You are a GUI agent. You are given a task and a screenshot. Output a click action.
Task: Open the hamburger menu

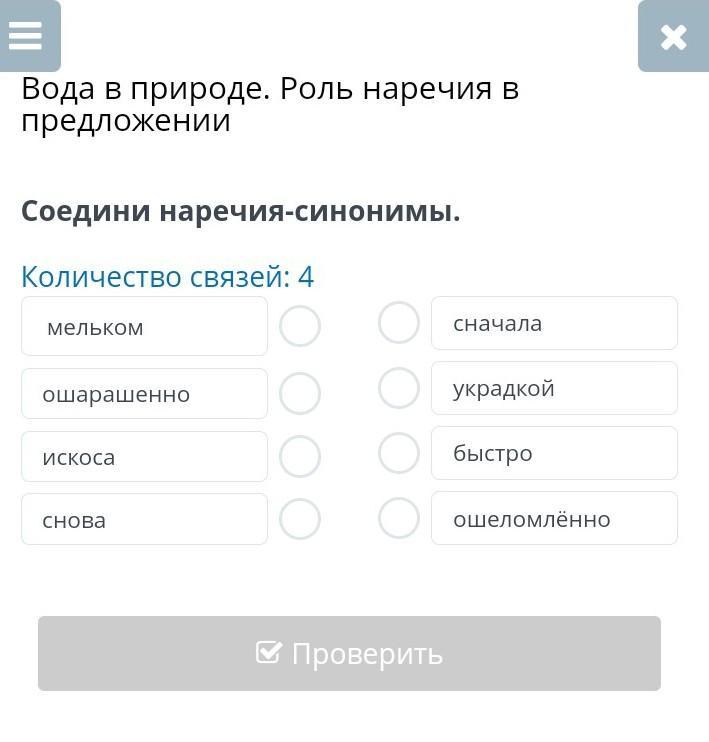click(x=27, y=36)
